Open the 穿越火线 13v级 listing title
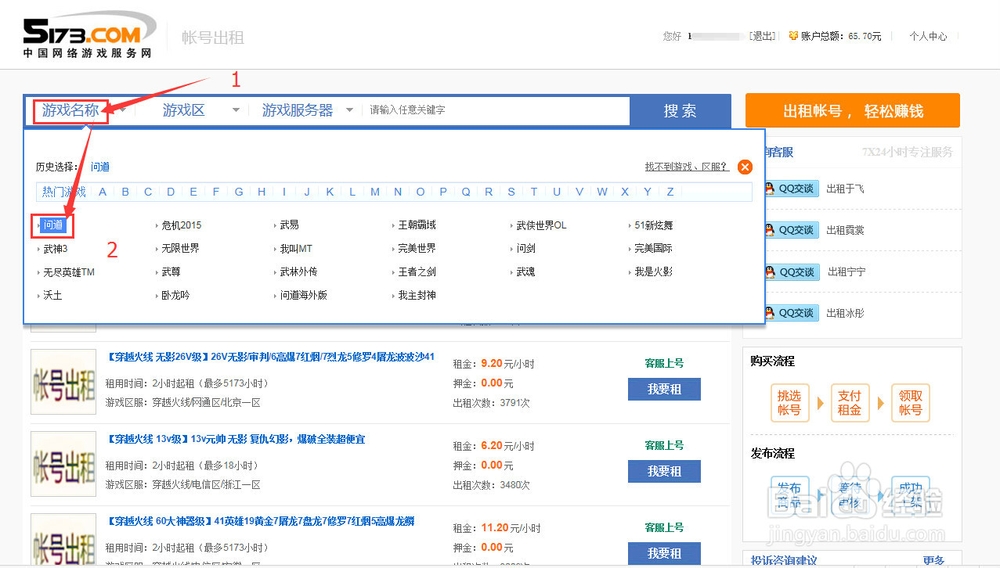 [x=236, y=439]
